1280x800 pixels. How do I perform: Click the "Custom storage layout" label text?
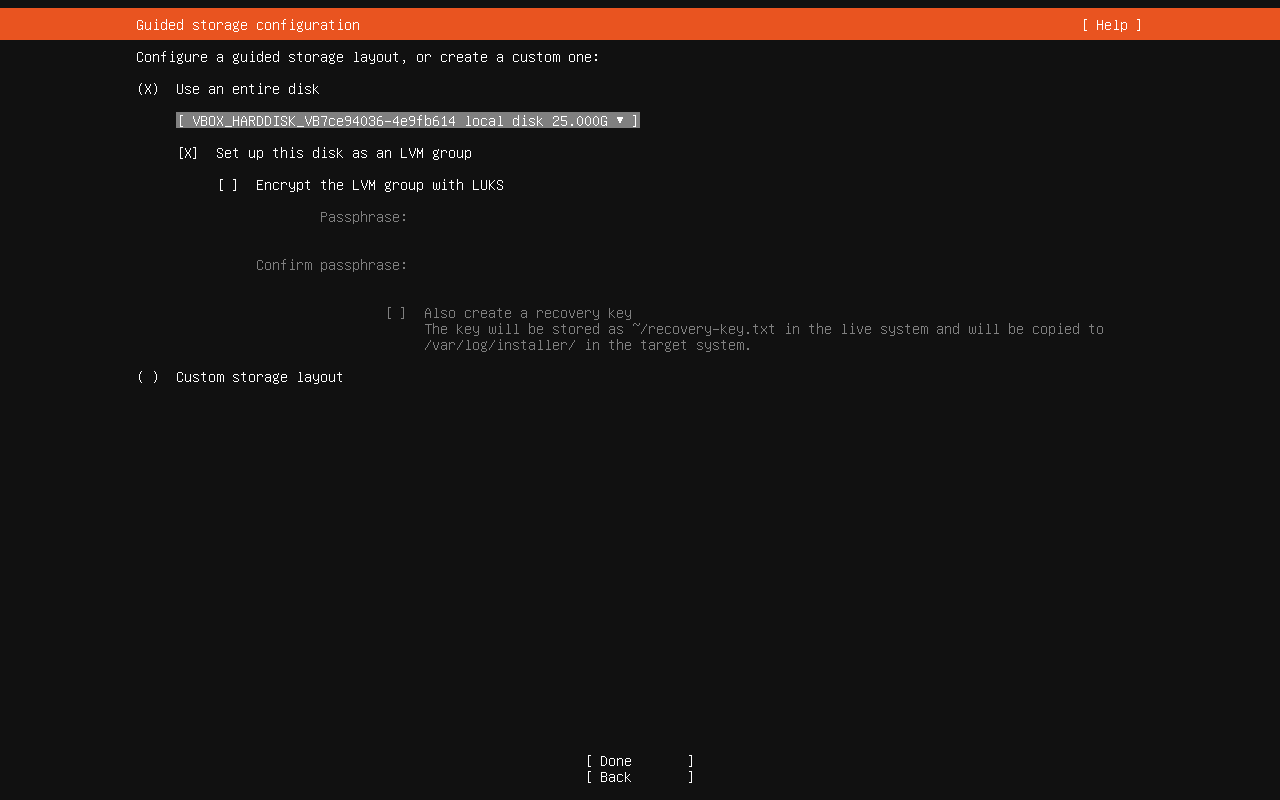[259, 377]
